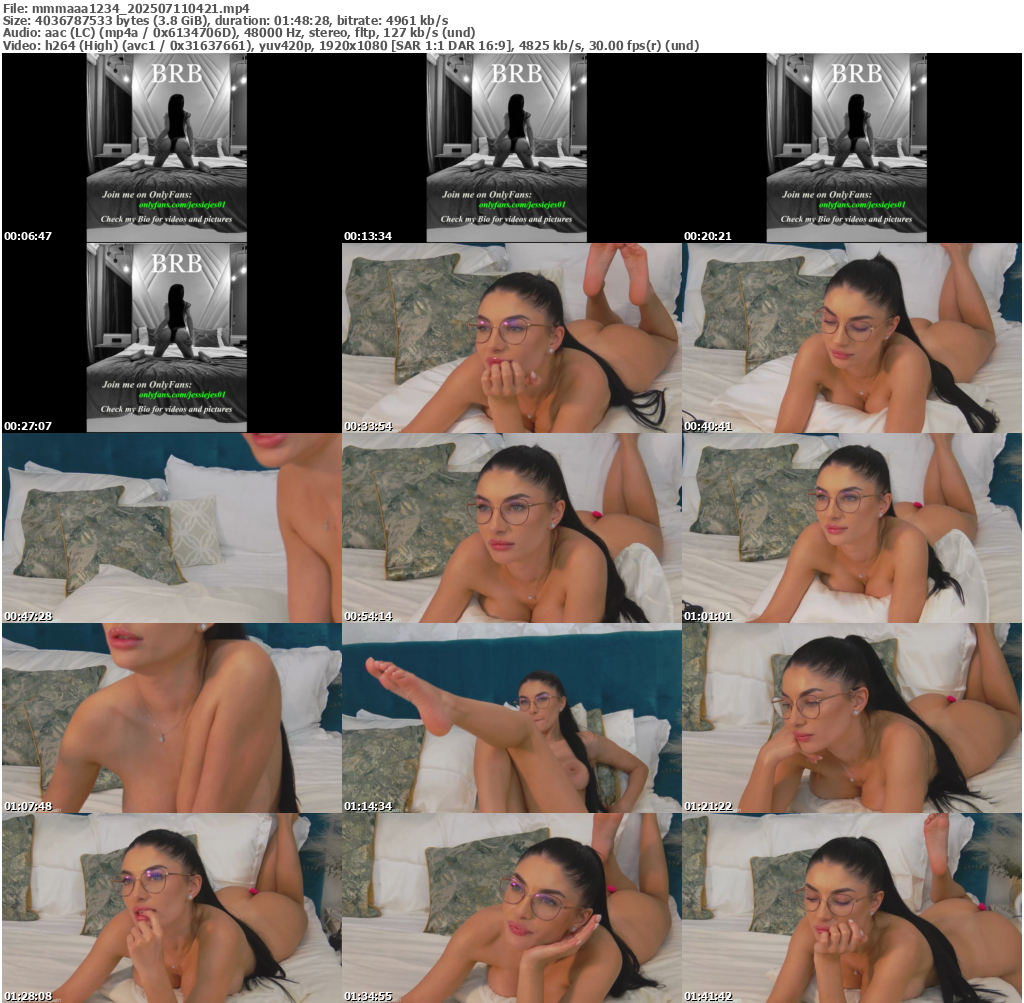This screenshot has height=1003, width=1024.
Task: Select the frame stamped 00:54:14
Action: click(512, 528)
